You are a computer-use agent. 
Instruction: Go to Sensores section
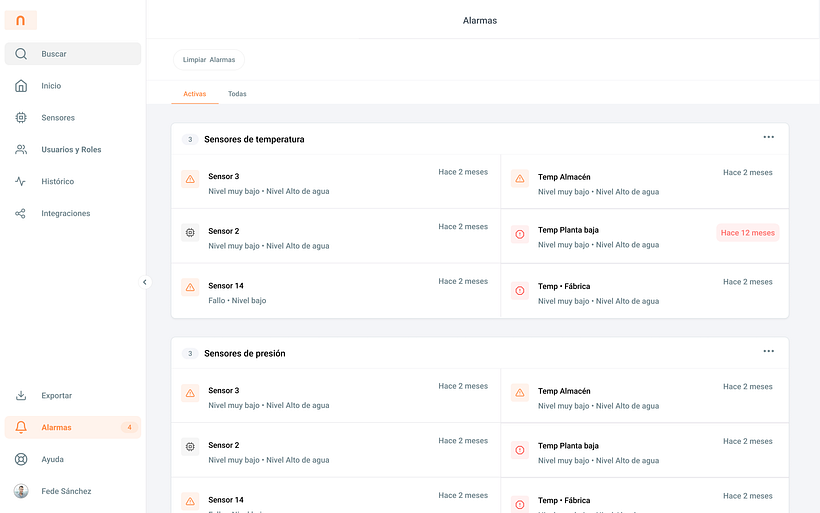[x=57, y=118]
